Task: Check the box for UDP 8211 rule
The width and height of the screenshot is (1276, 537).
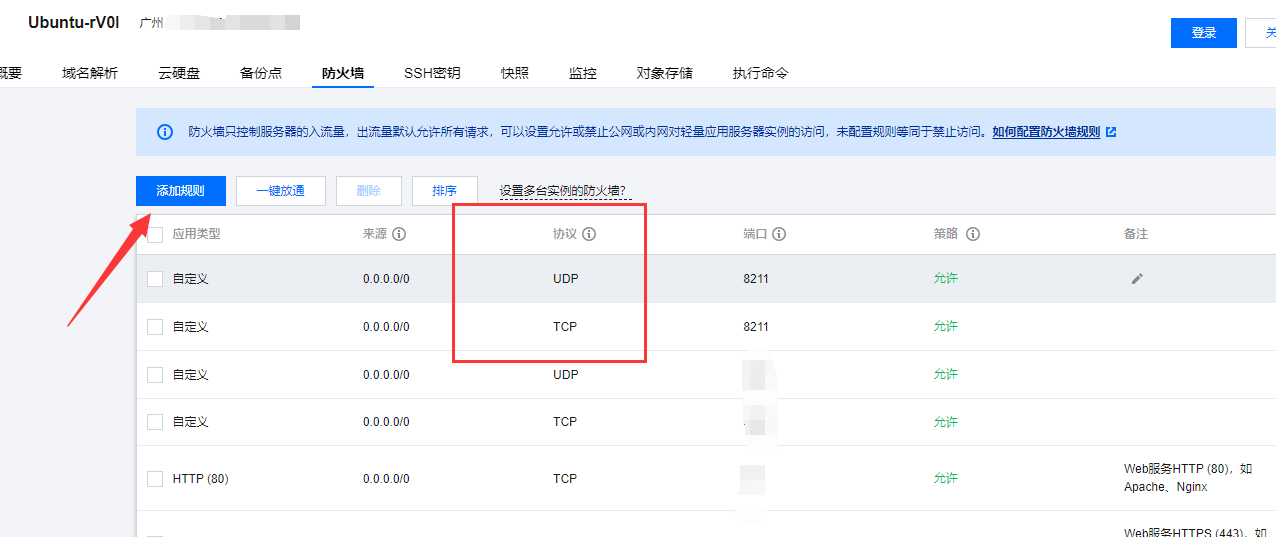Action: (155, 279)
